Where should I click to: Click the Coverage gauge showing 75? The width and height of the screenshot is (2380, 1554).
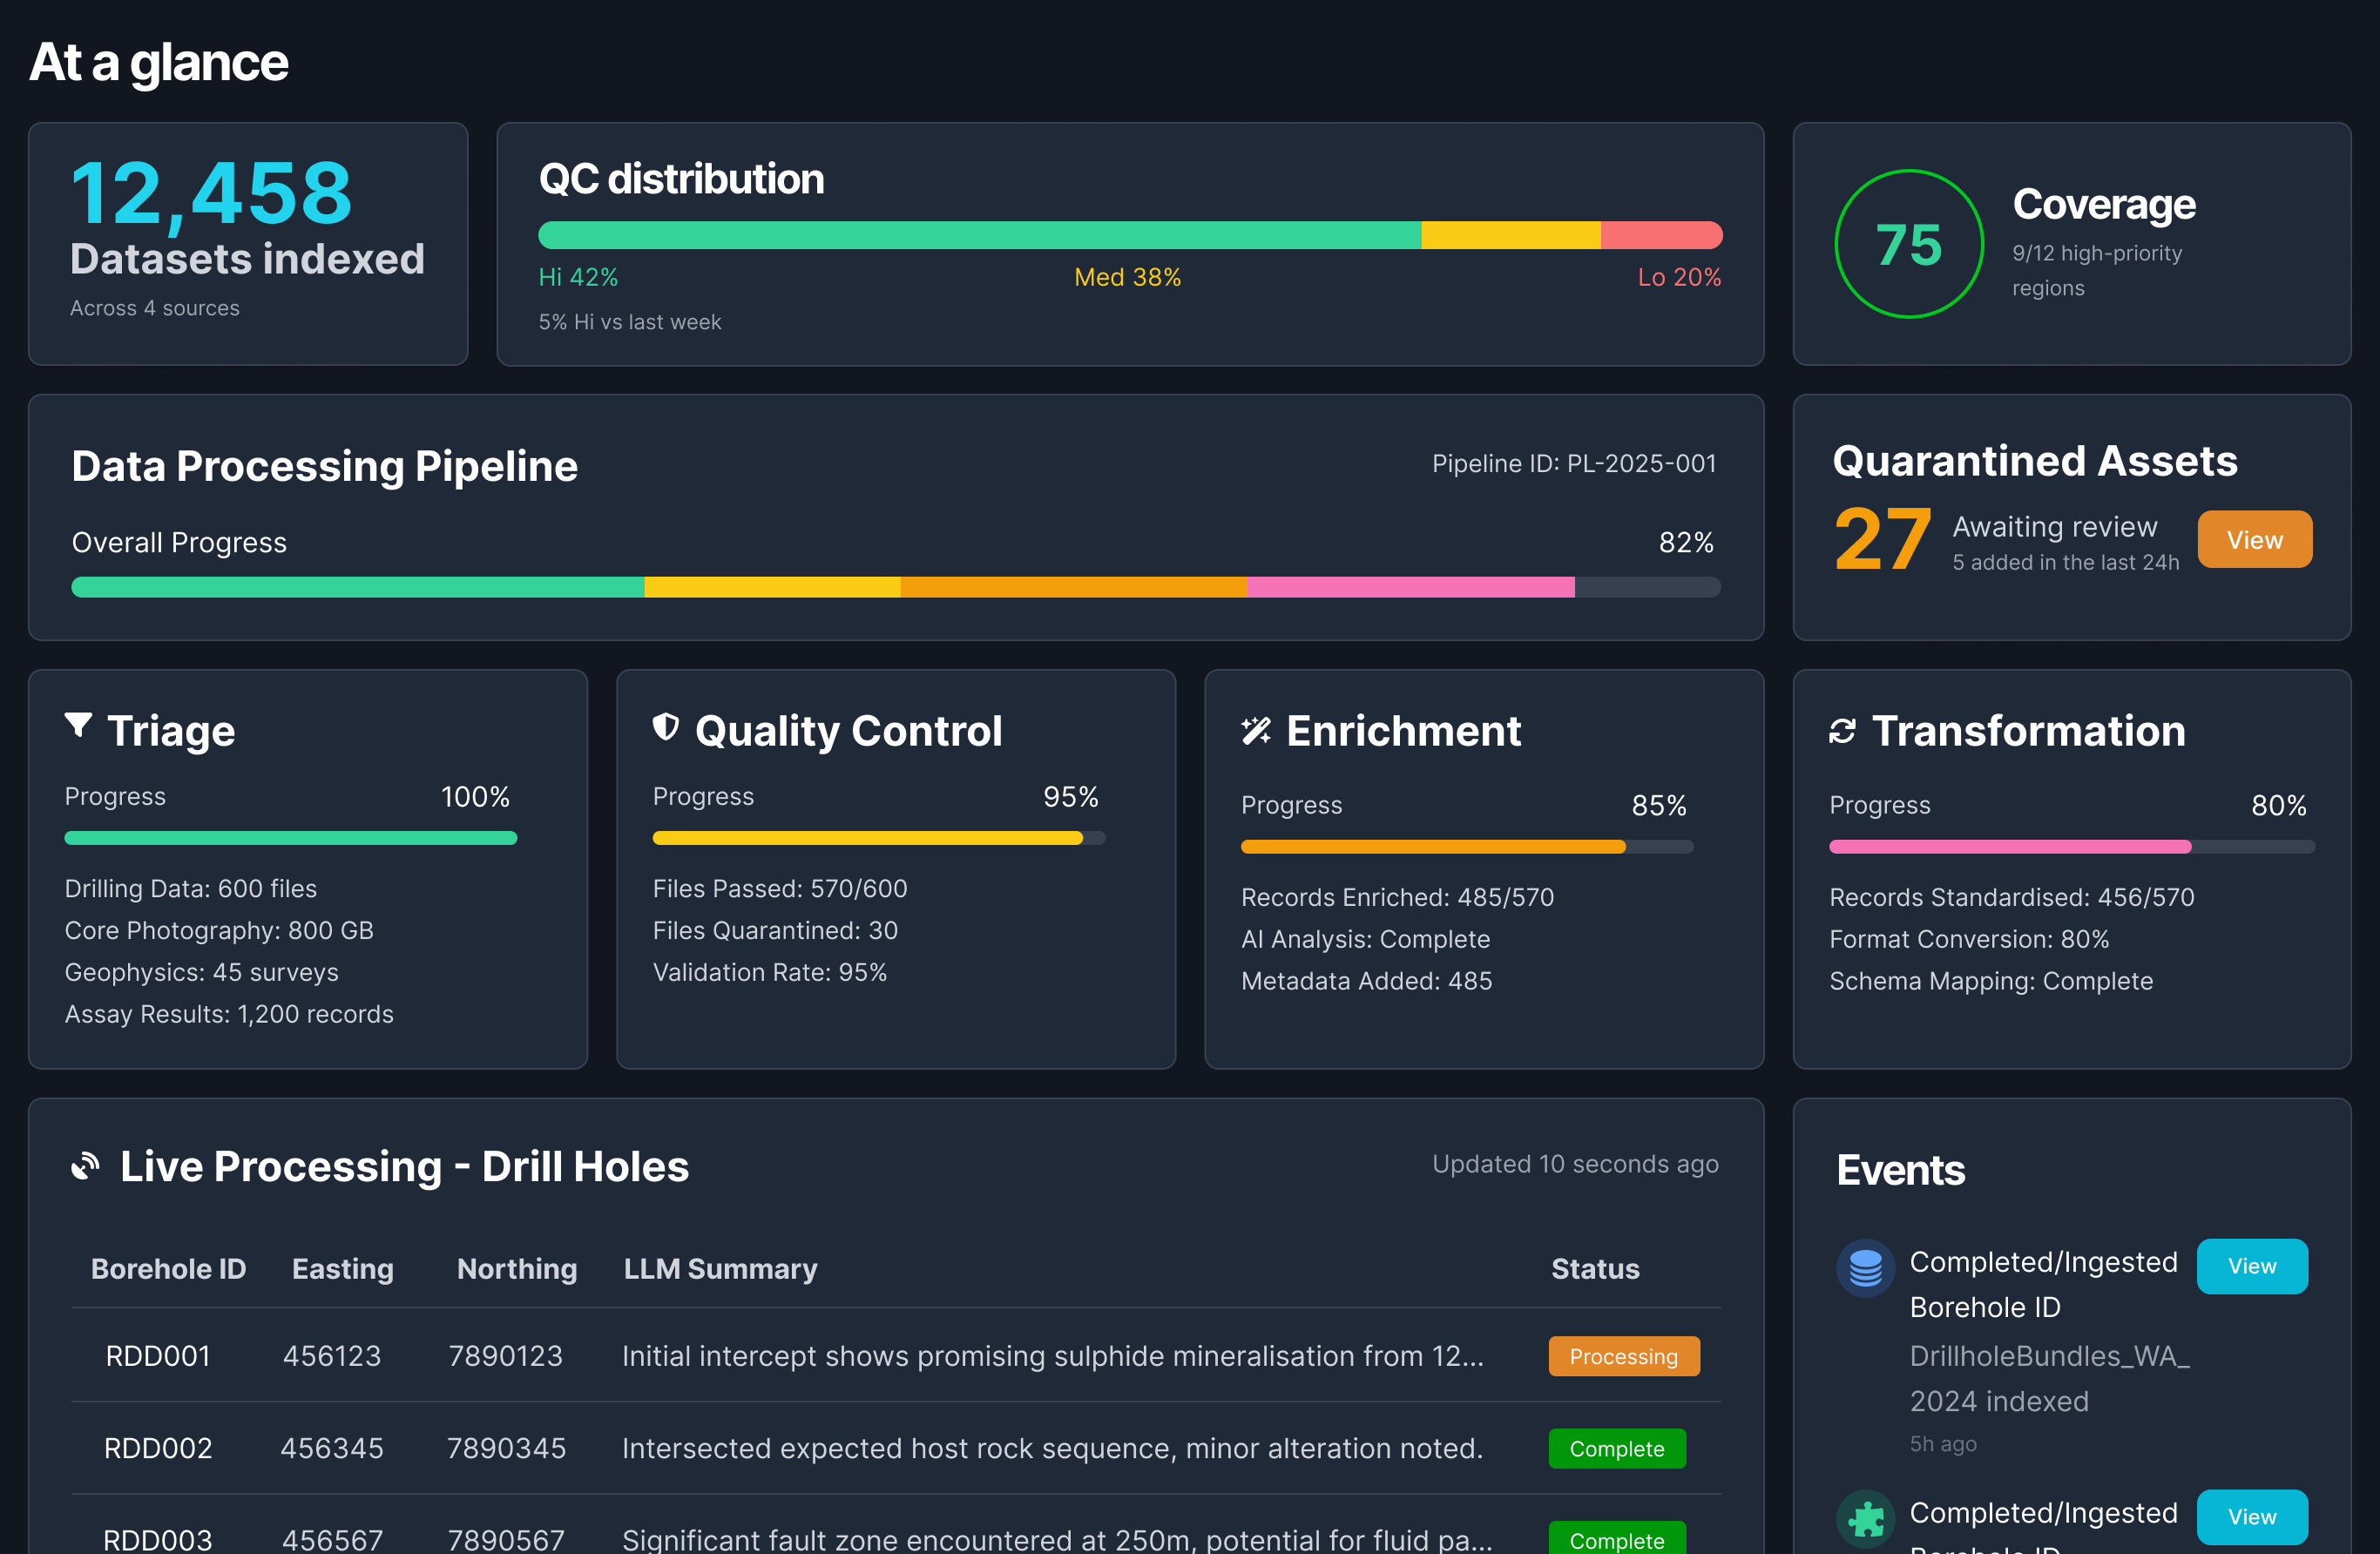(x=1908, y=243)
